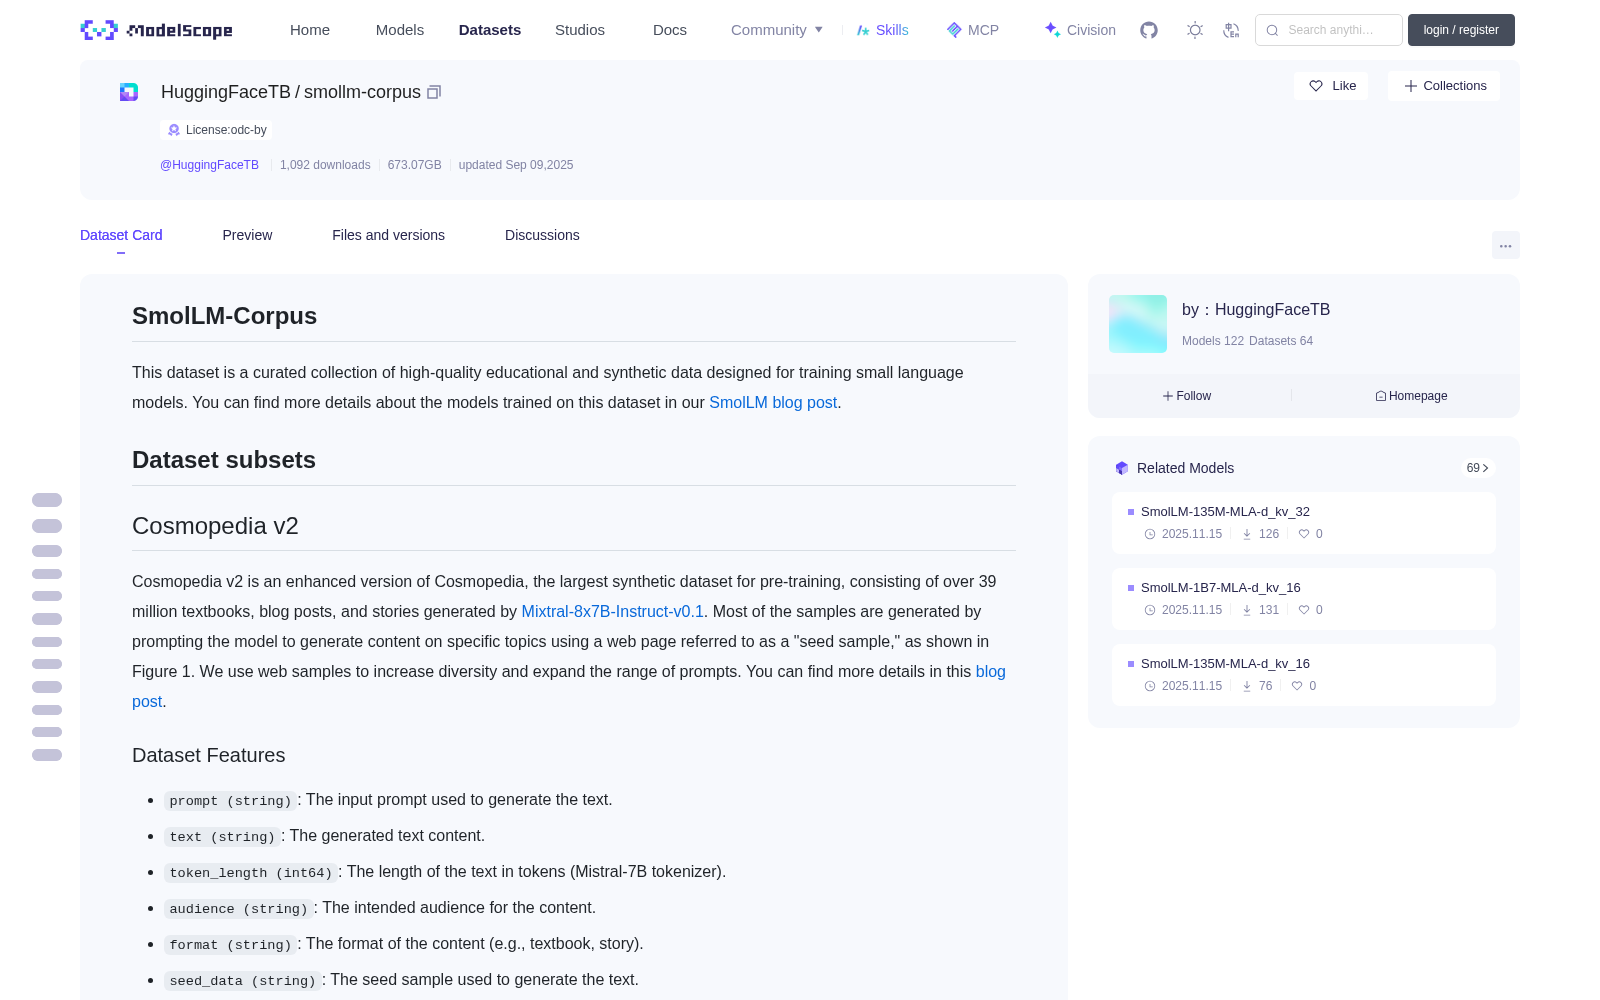Click the HuggingFaceTB gradient avatar thumbnail
1600x1000 pixels.
coord(1138,324)
